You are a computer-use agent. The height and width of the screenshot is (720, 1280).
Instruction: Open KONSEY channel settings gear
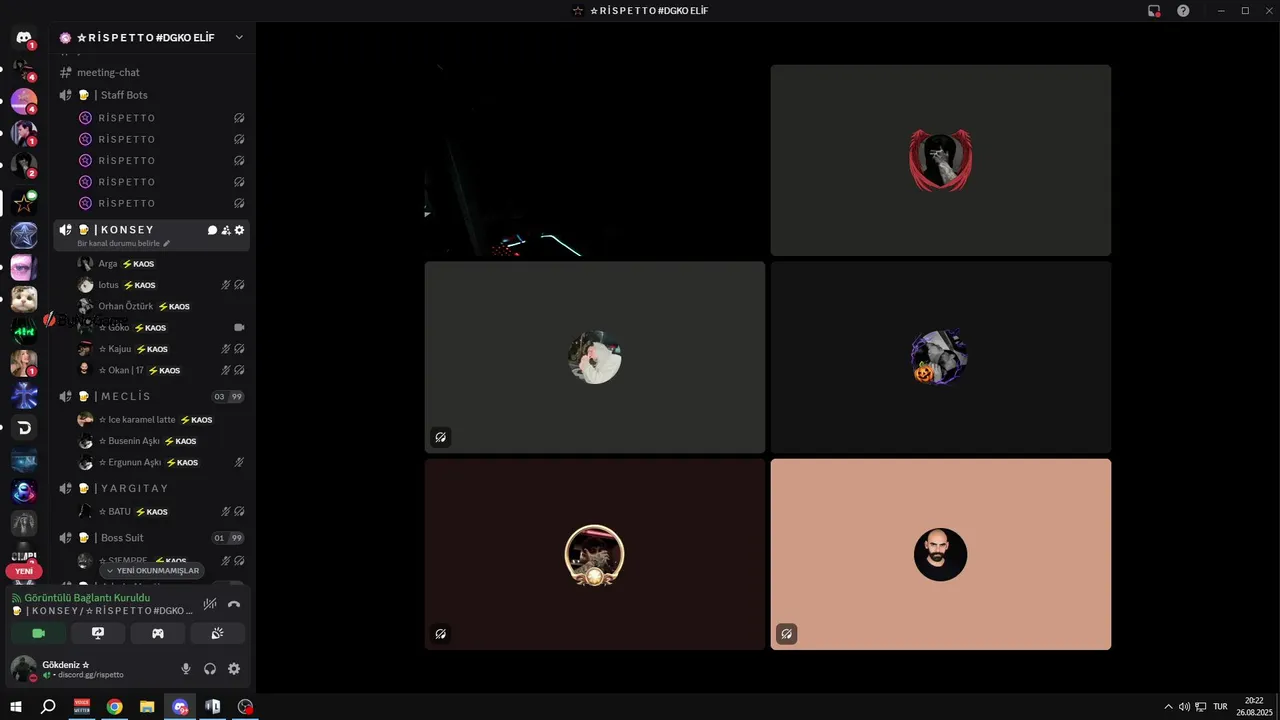pyautogui.click(x=239, y=230)
